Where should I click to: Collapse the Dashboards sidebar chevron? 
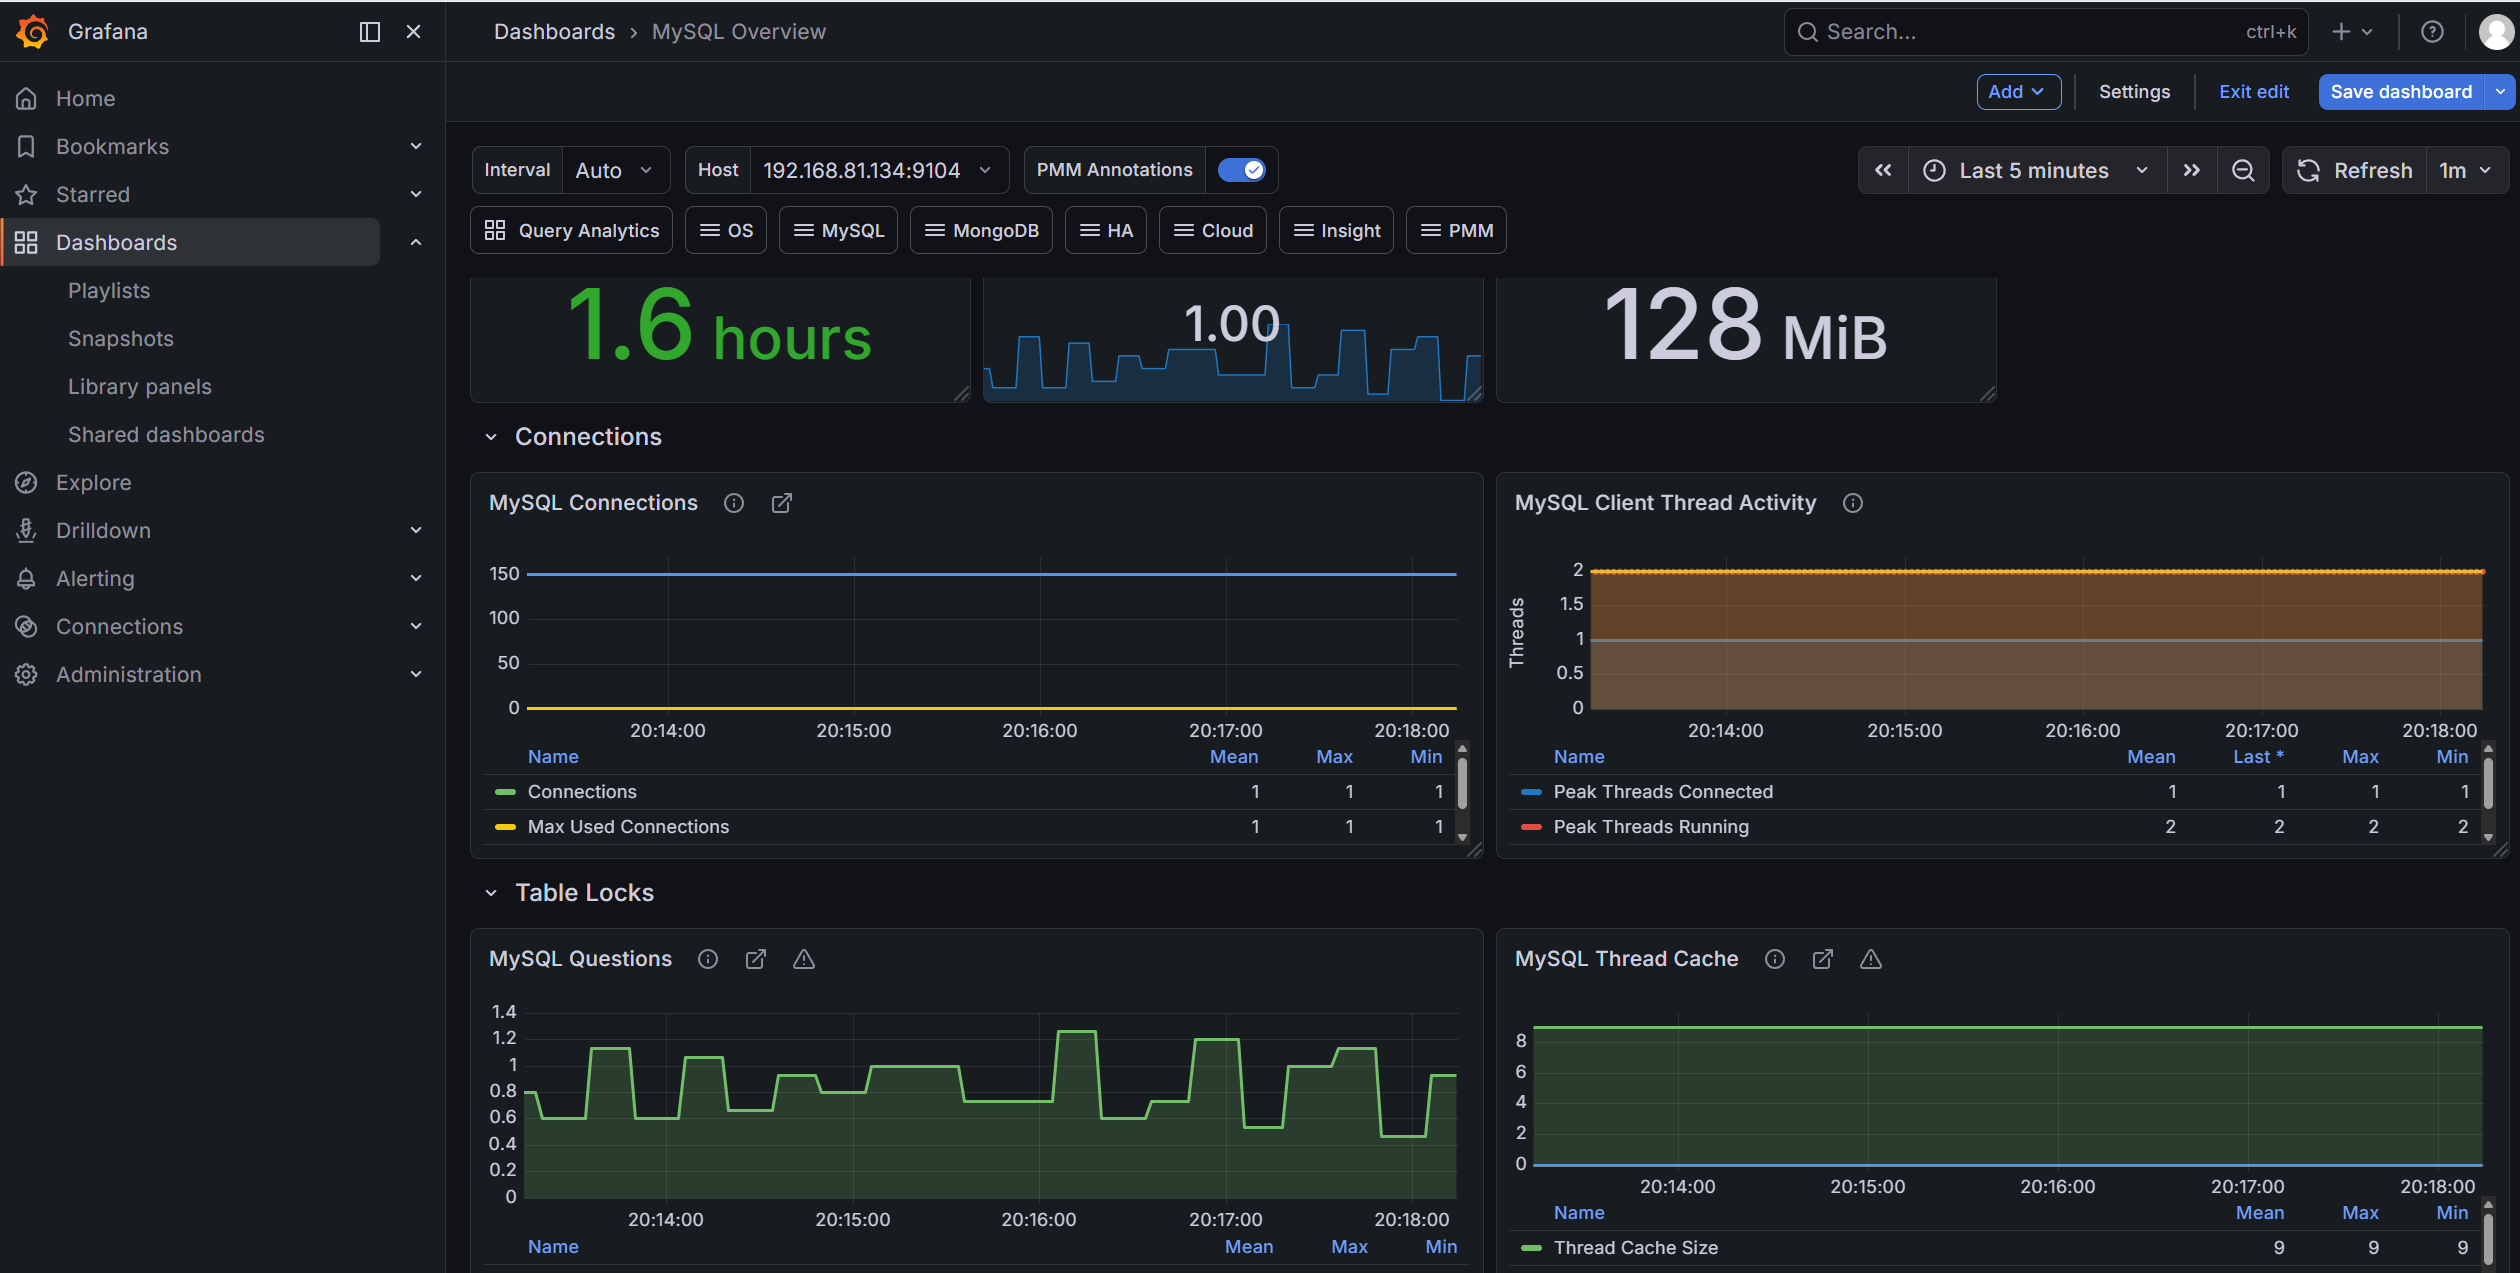pos(416,242)
